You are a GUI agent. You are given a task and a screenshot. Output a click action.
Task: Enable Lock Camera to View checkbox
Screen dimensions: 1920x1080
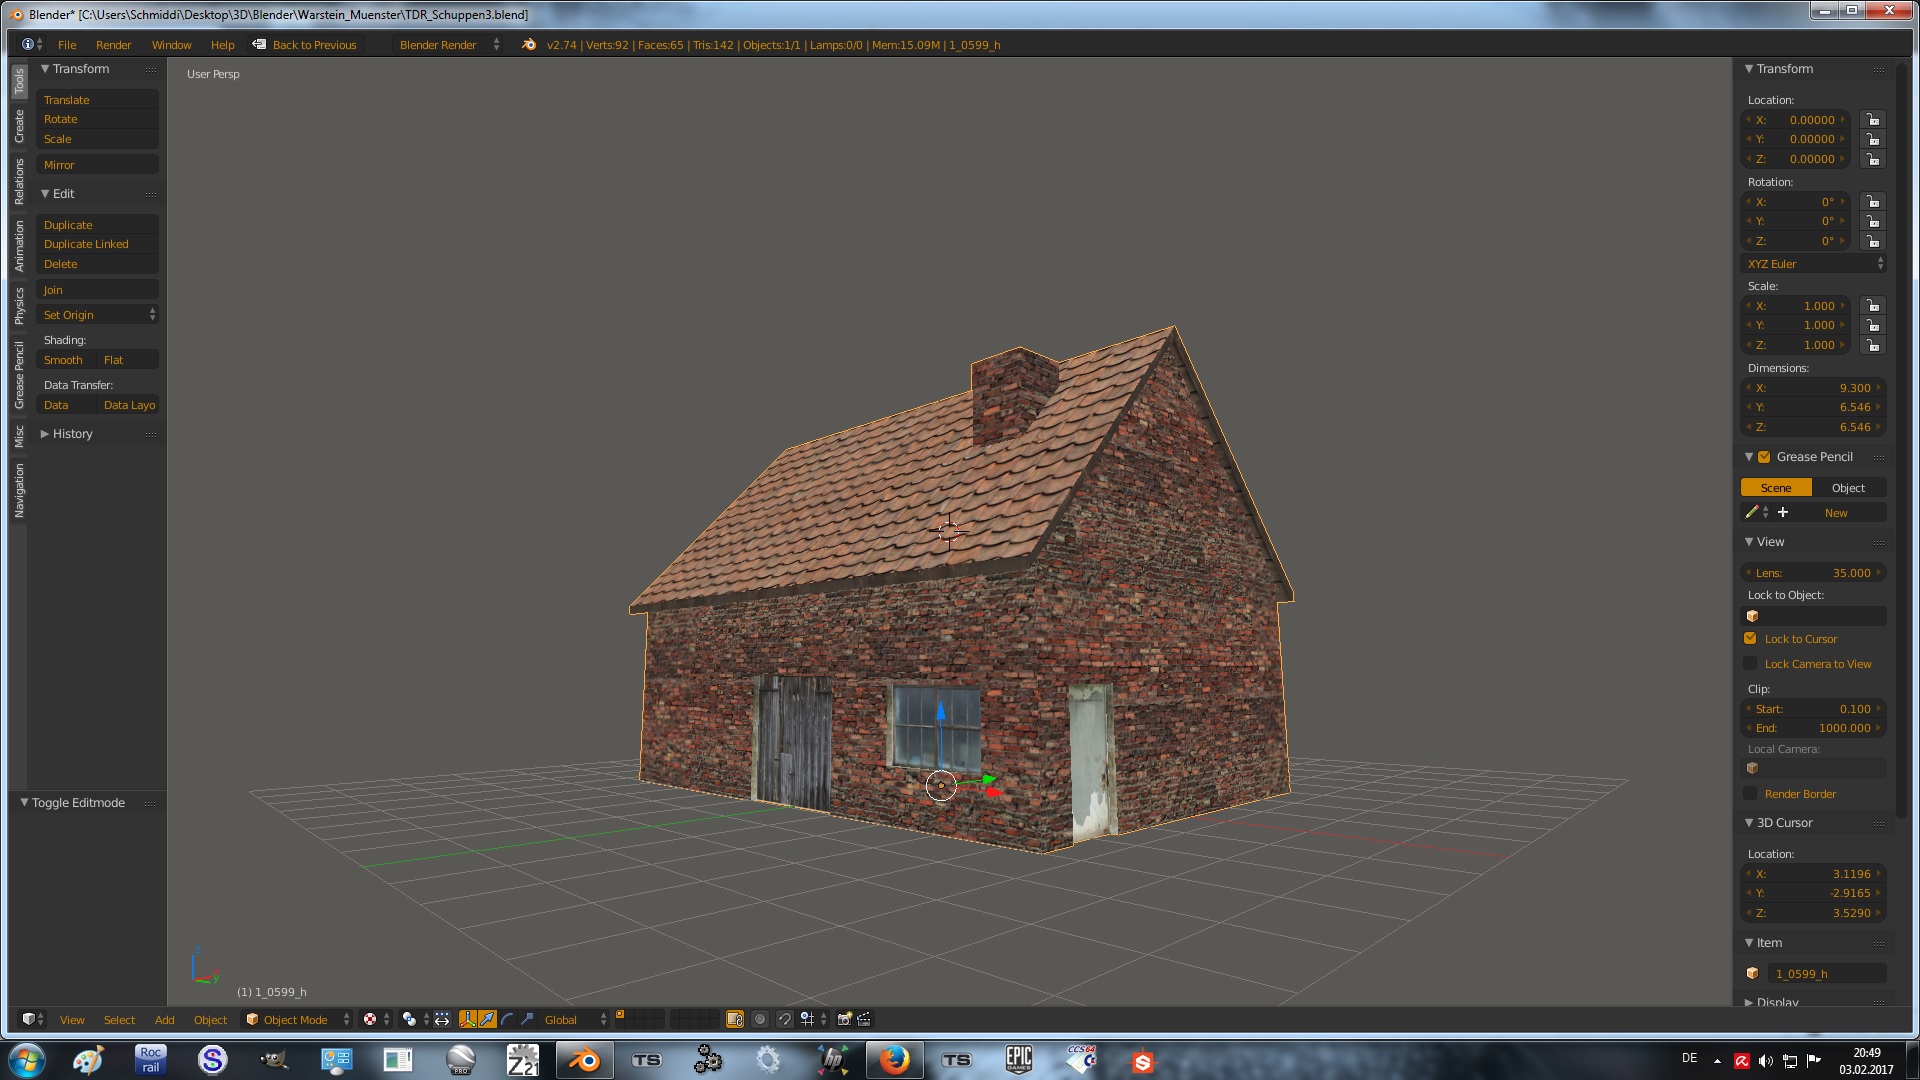(1750, 664)
